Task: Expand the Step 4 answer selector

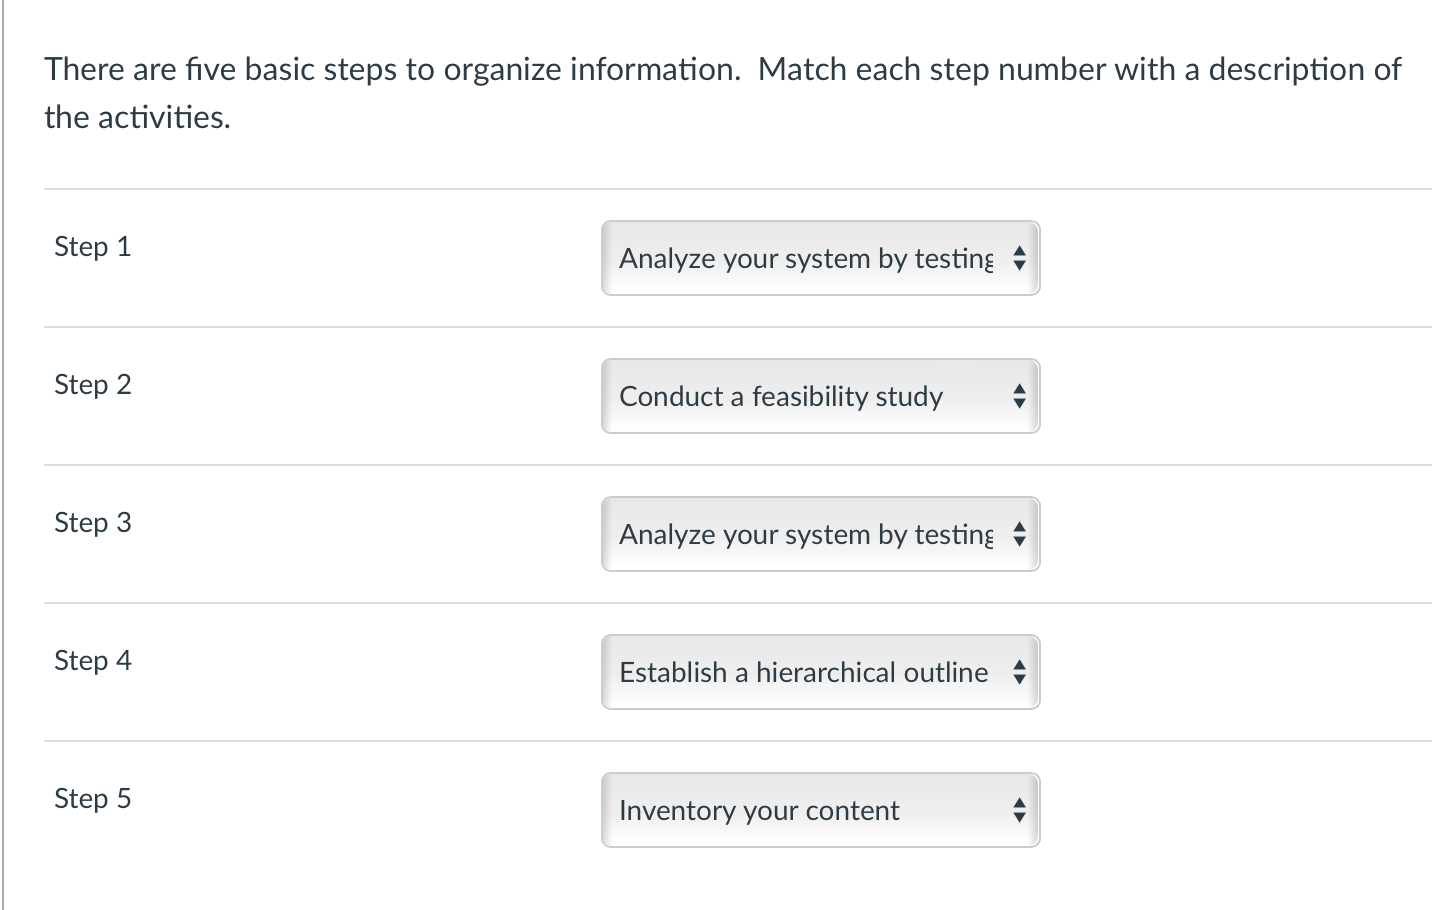Action: click(820, 673)
